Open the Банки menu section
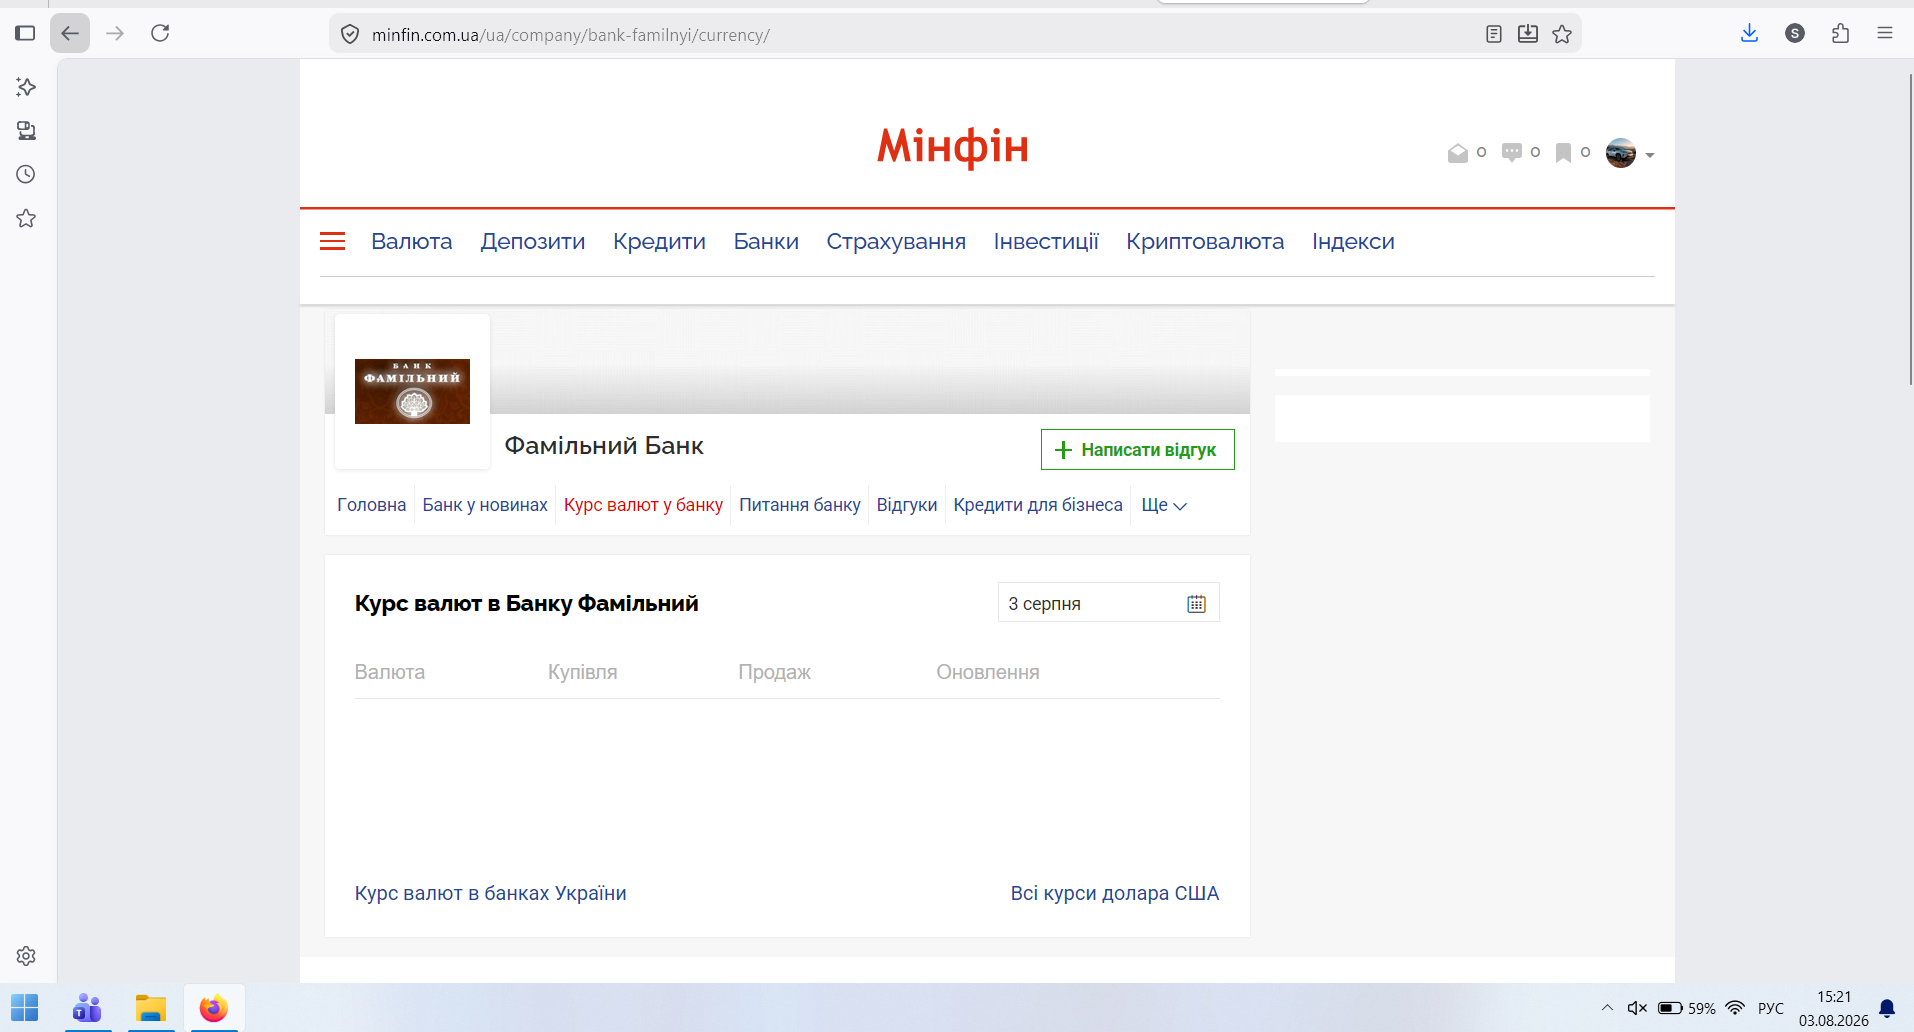Screen dimensions: 1914x1032 (x=766, y=241)
